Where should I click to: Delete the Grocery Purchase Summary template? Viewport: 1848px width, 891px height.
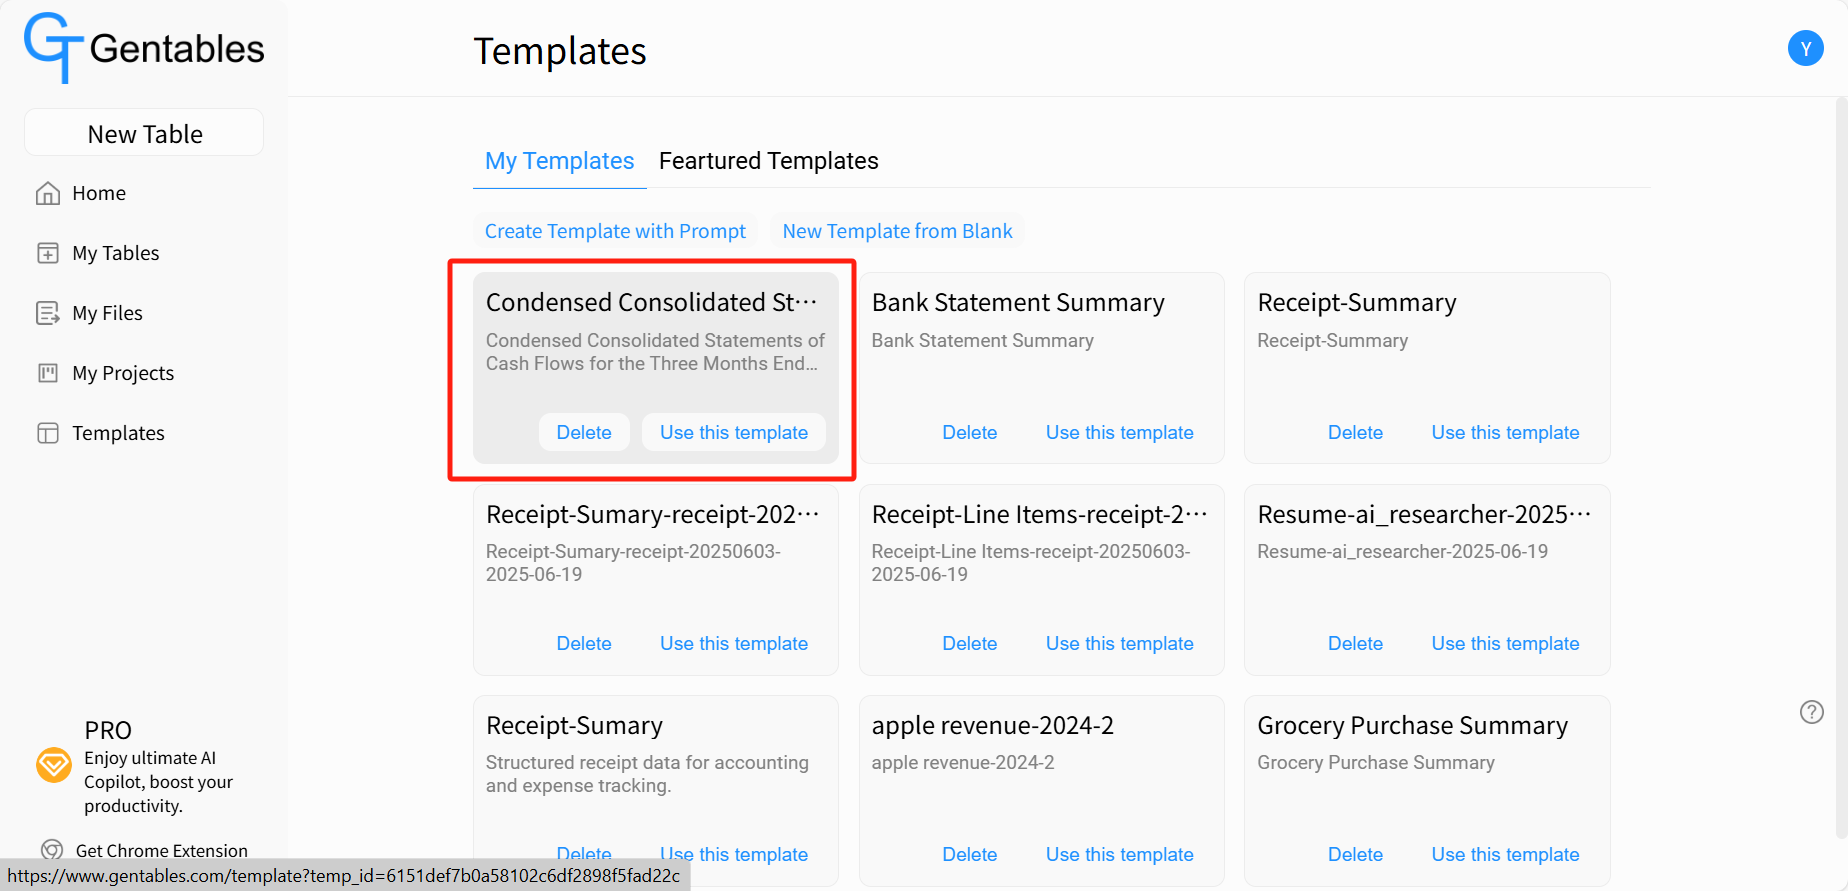[1355, 854]
